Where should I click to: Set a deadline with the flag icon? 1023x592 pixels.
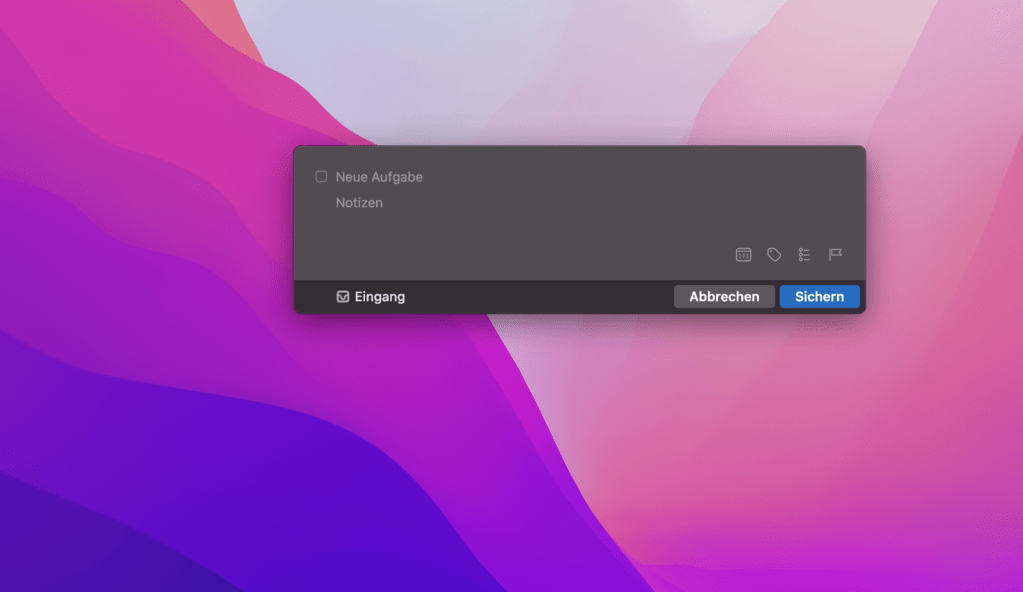coord(835,255)
